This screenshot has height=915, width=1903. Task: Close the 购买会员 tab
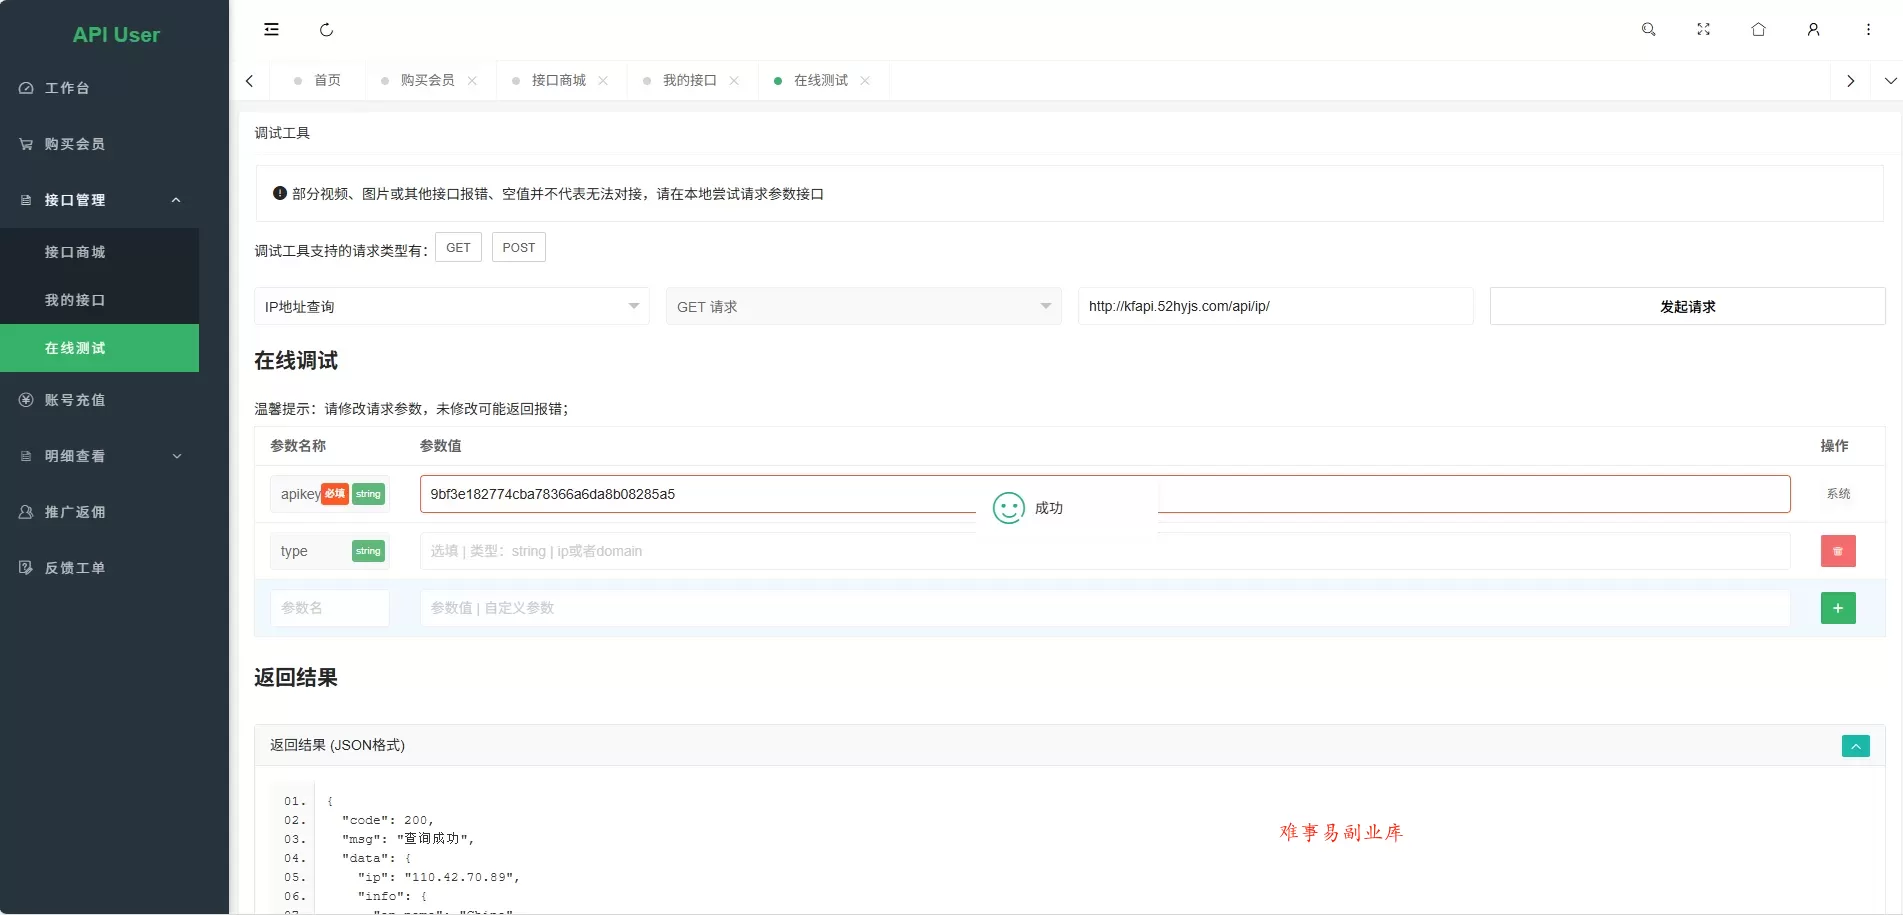tap(472, 81)
